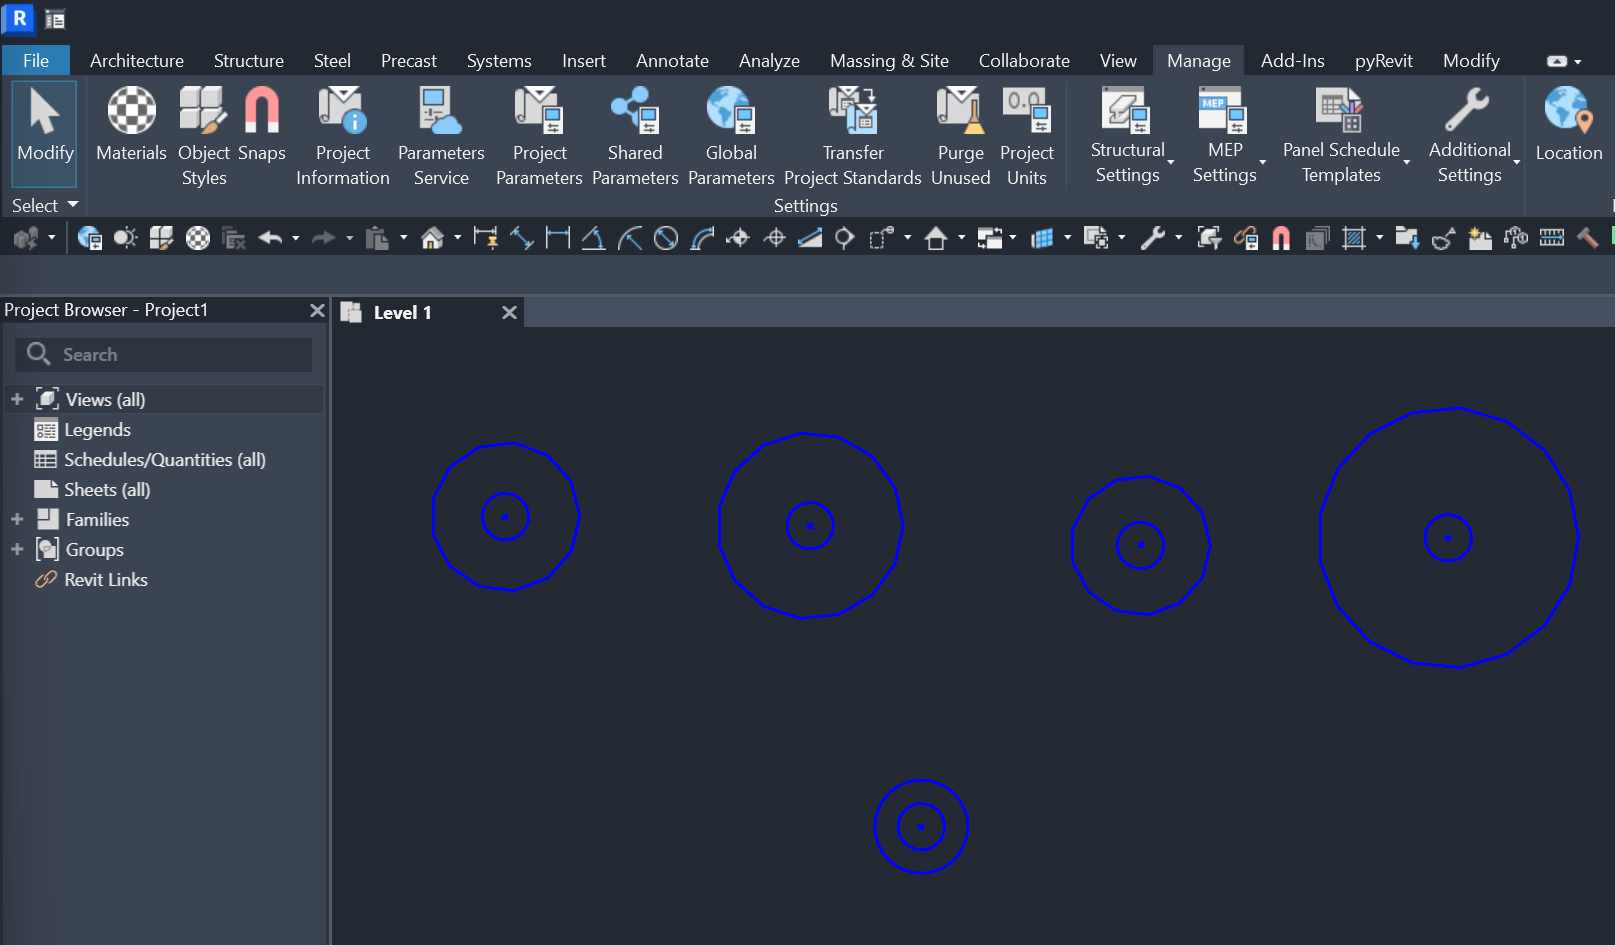The image size is (1615, 945).
Task: Open the File tab
Action: pos(36,61)
